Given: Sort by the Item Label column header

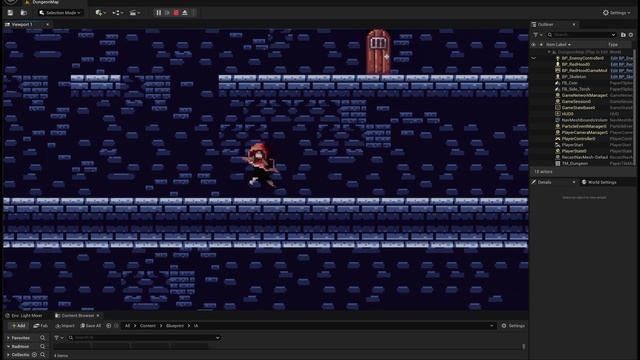Looking at the screenshot, I should point(558,44).
